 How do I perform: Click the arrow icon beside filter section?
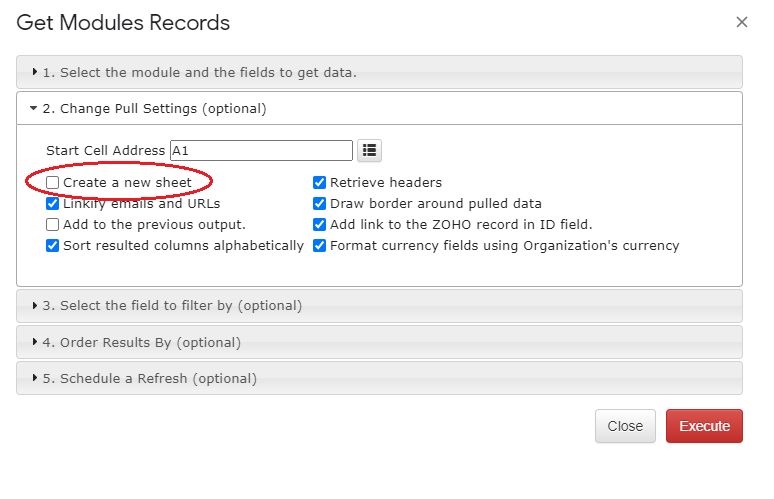pos(35,306)
